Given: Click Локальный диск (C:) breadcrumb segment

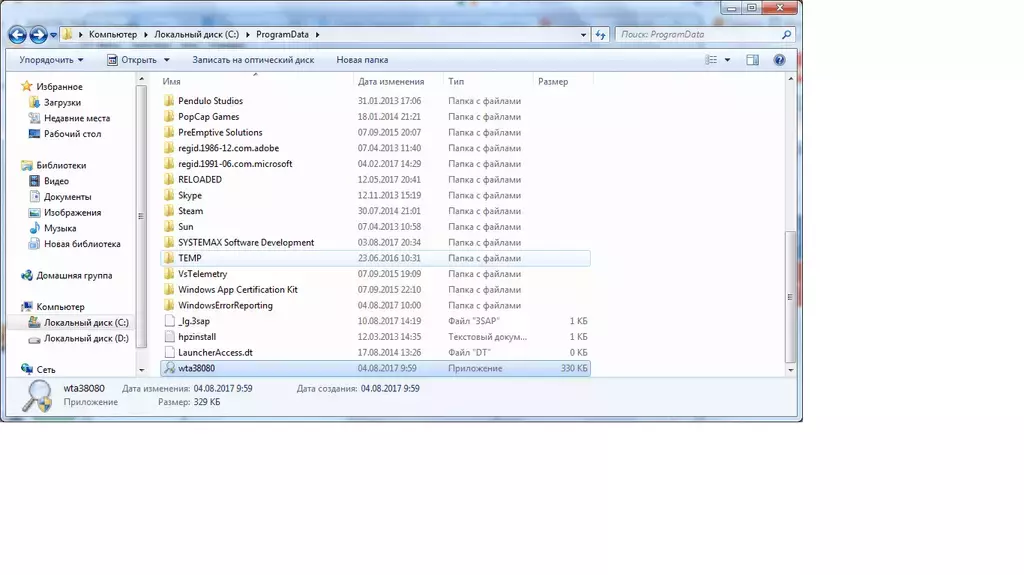Looking at the screenshot, I should point(197,35).
